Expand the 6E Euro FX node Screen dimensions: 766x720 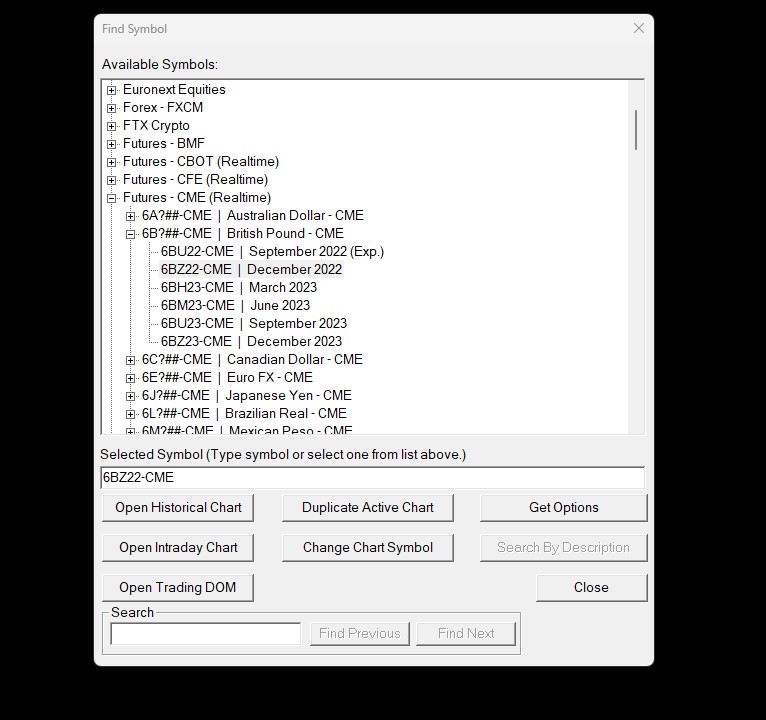pyautogui.click(x=130, y=379)
